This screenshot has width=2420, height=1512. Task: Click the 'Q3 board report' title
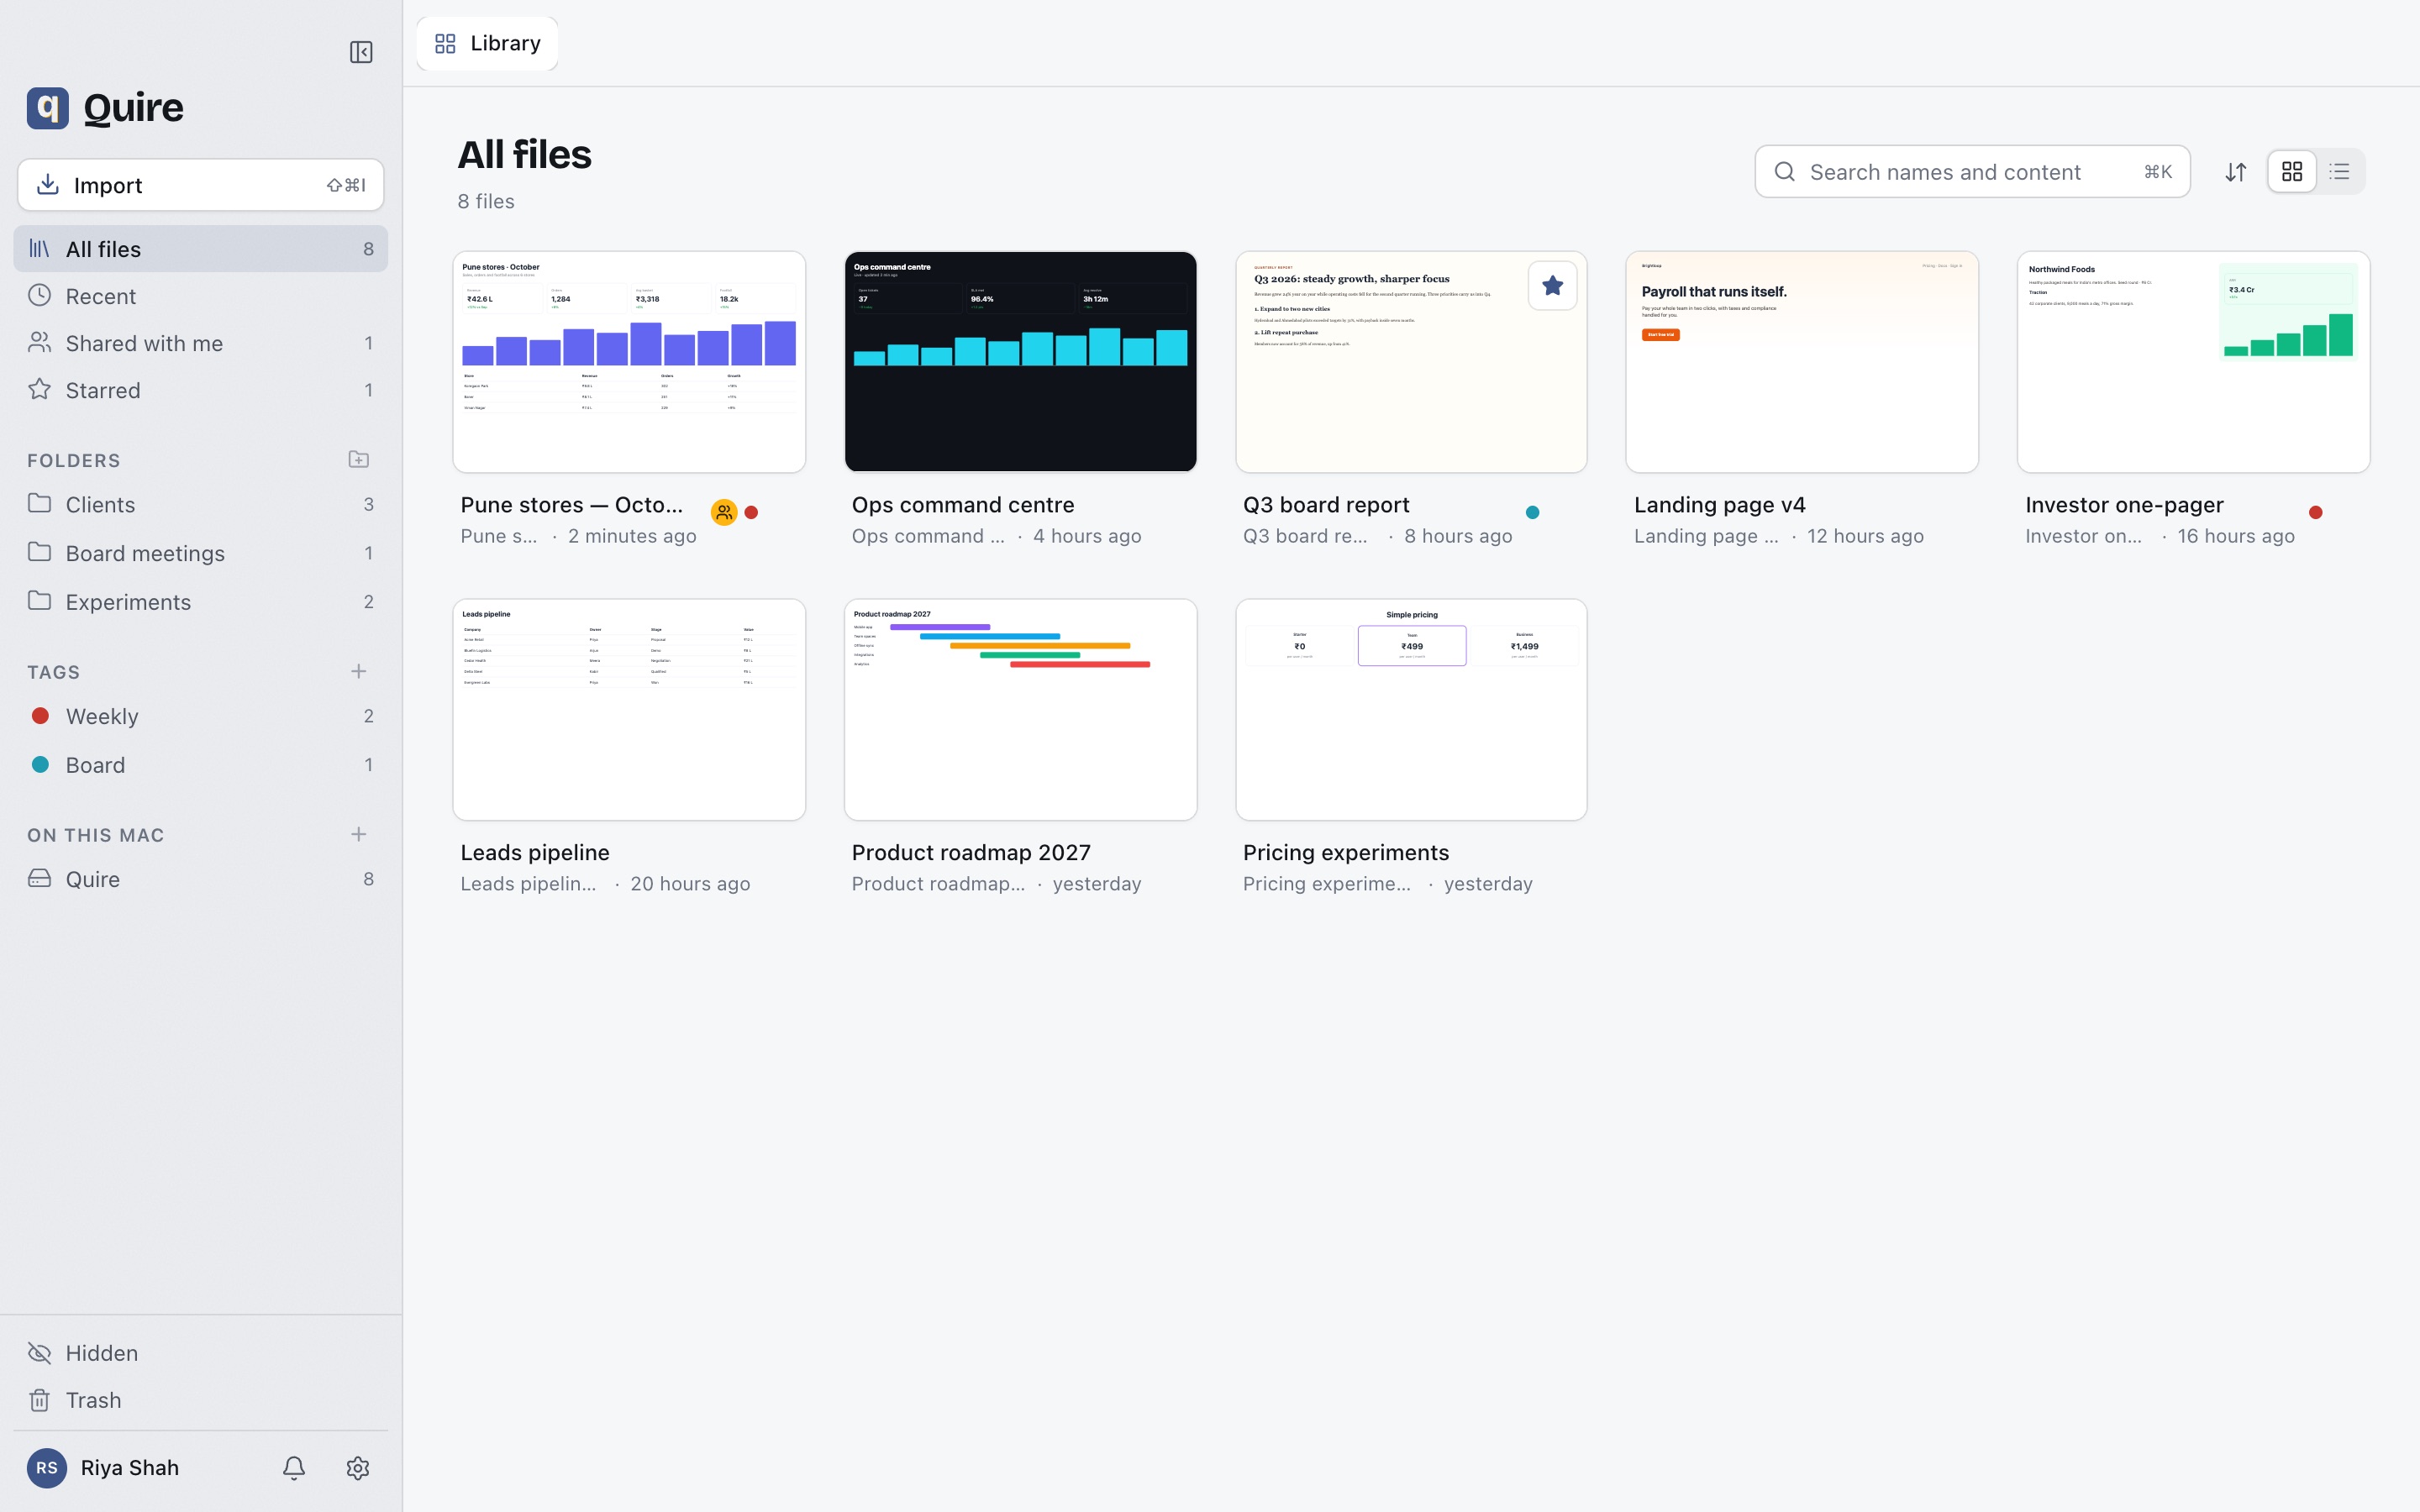pos(1326,505)
